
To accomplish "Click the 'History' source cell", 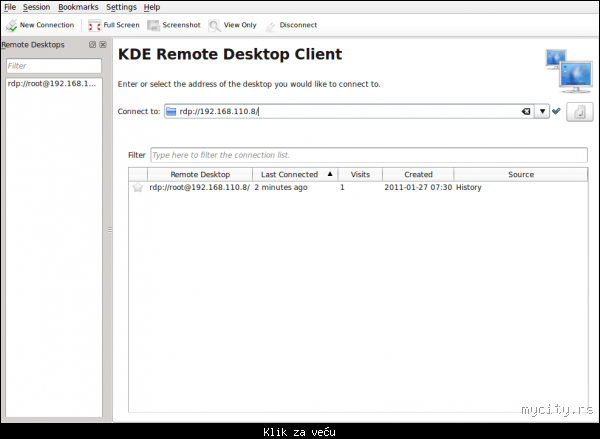I will pyautogui.click(x=468, y=187).
